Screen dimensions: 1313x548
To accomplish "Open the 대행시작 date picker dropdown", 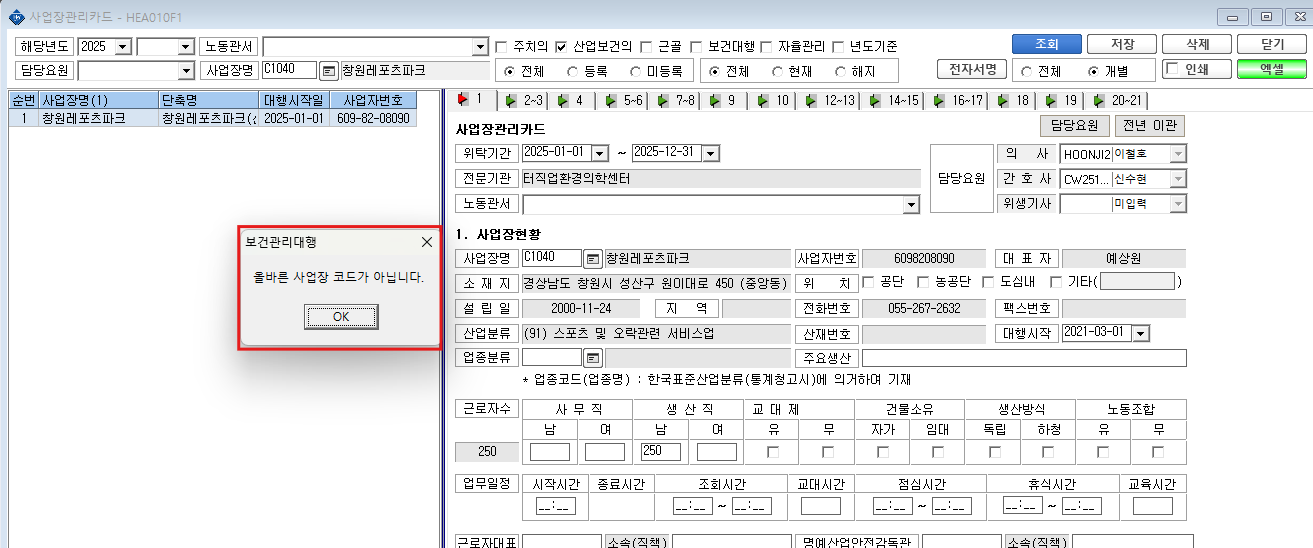I will coord(1141,333).
